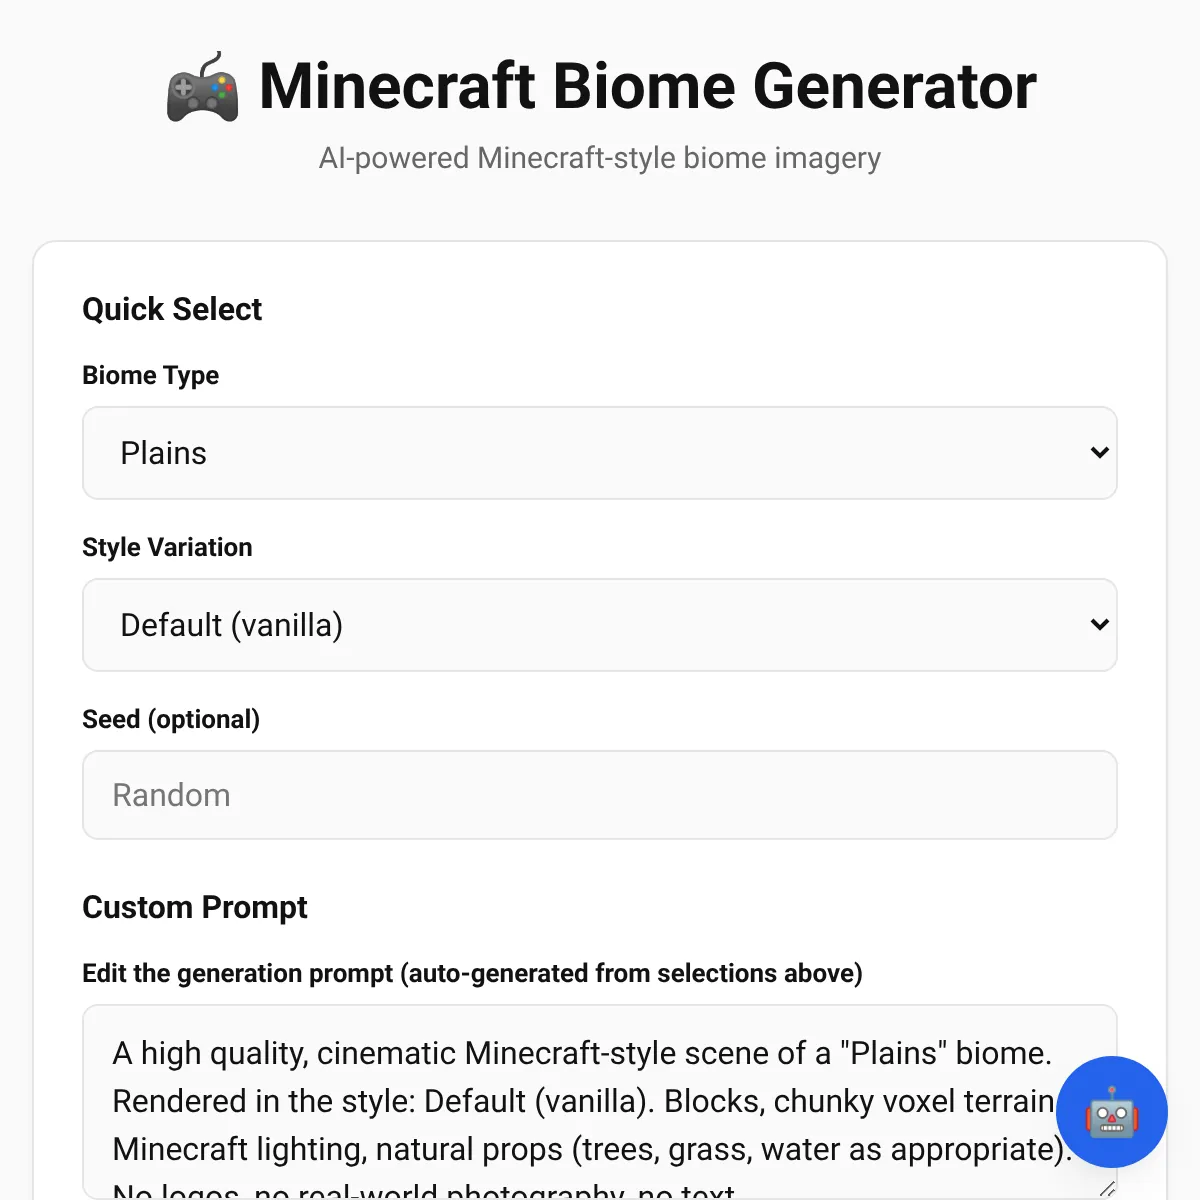Open the Biome Type dropdown showing Plains
The height and width of the screenshot is (1200, 1200).
(x=598, y=453)
